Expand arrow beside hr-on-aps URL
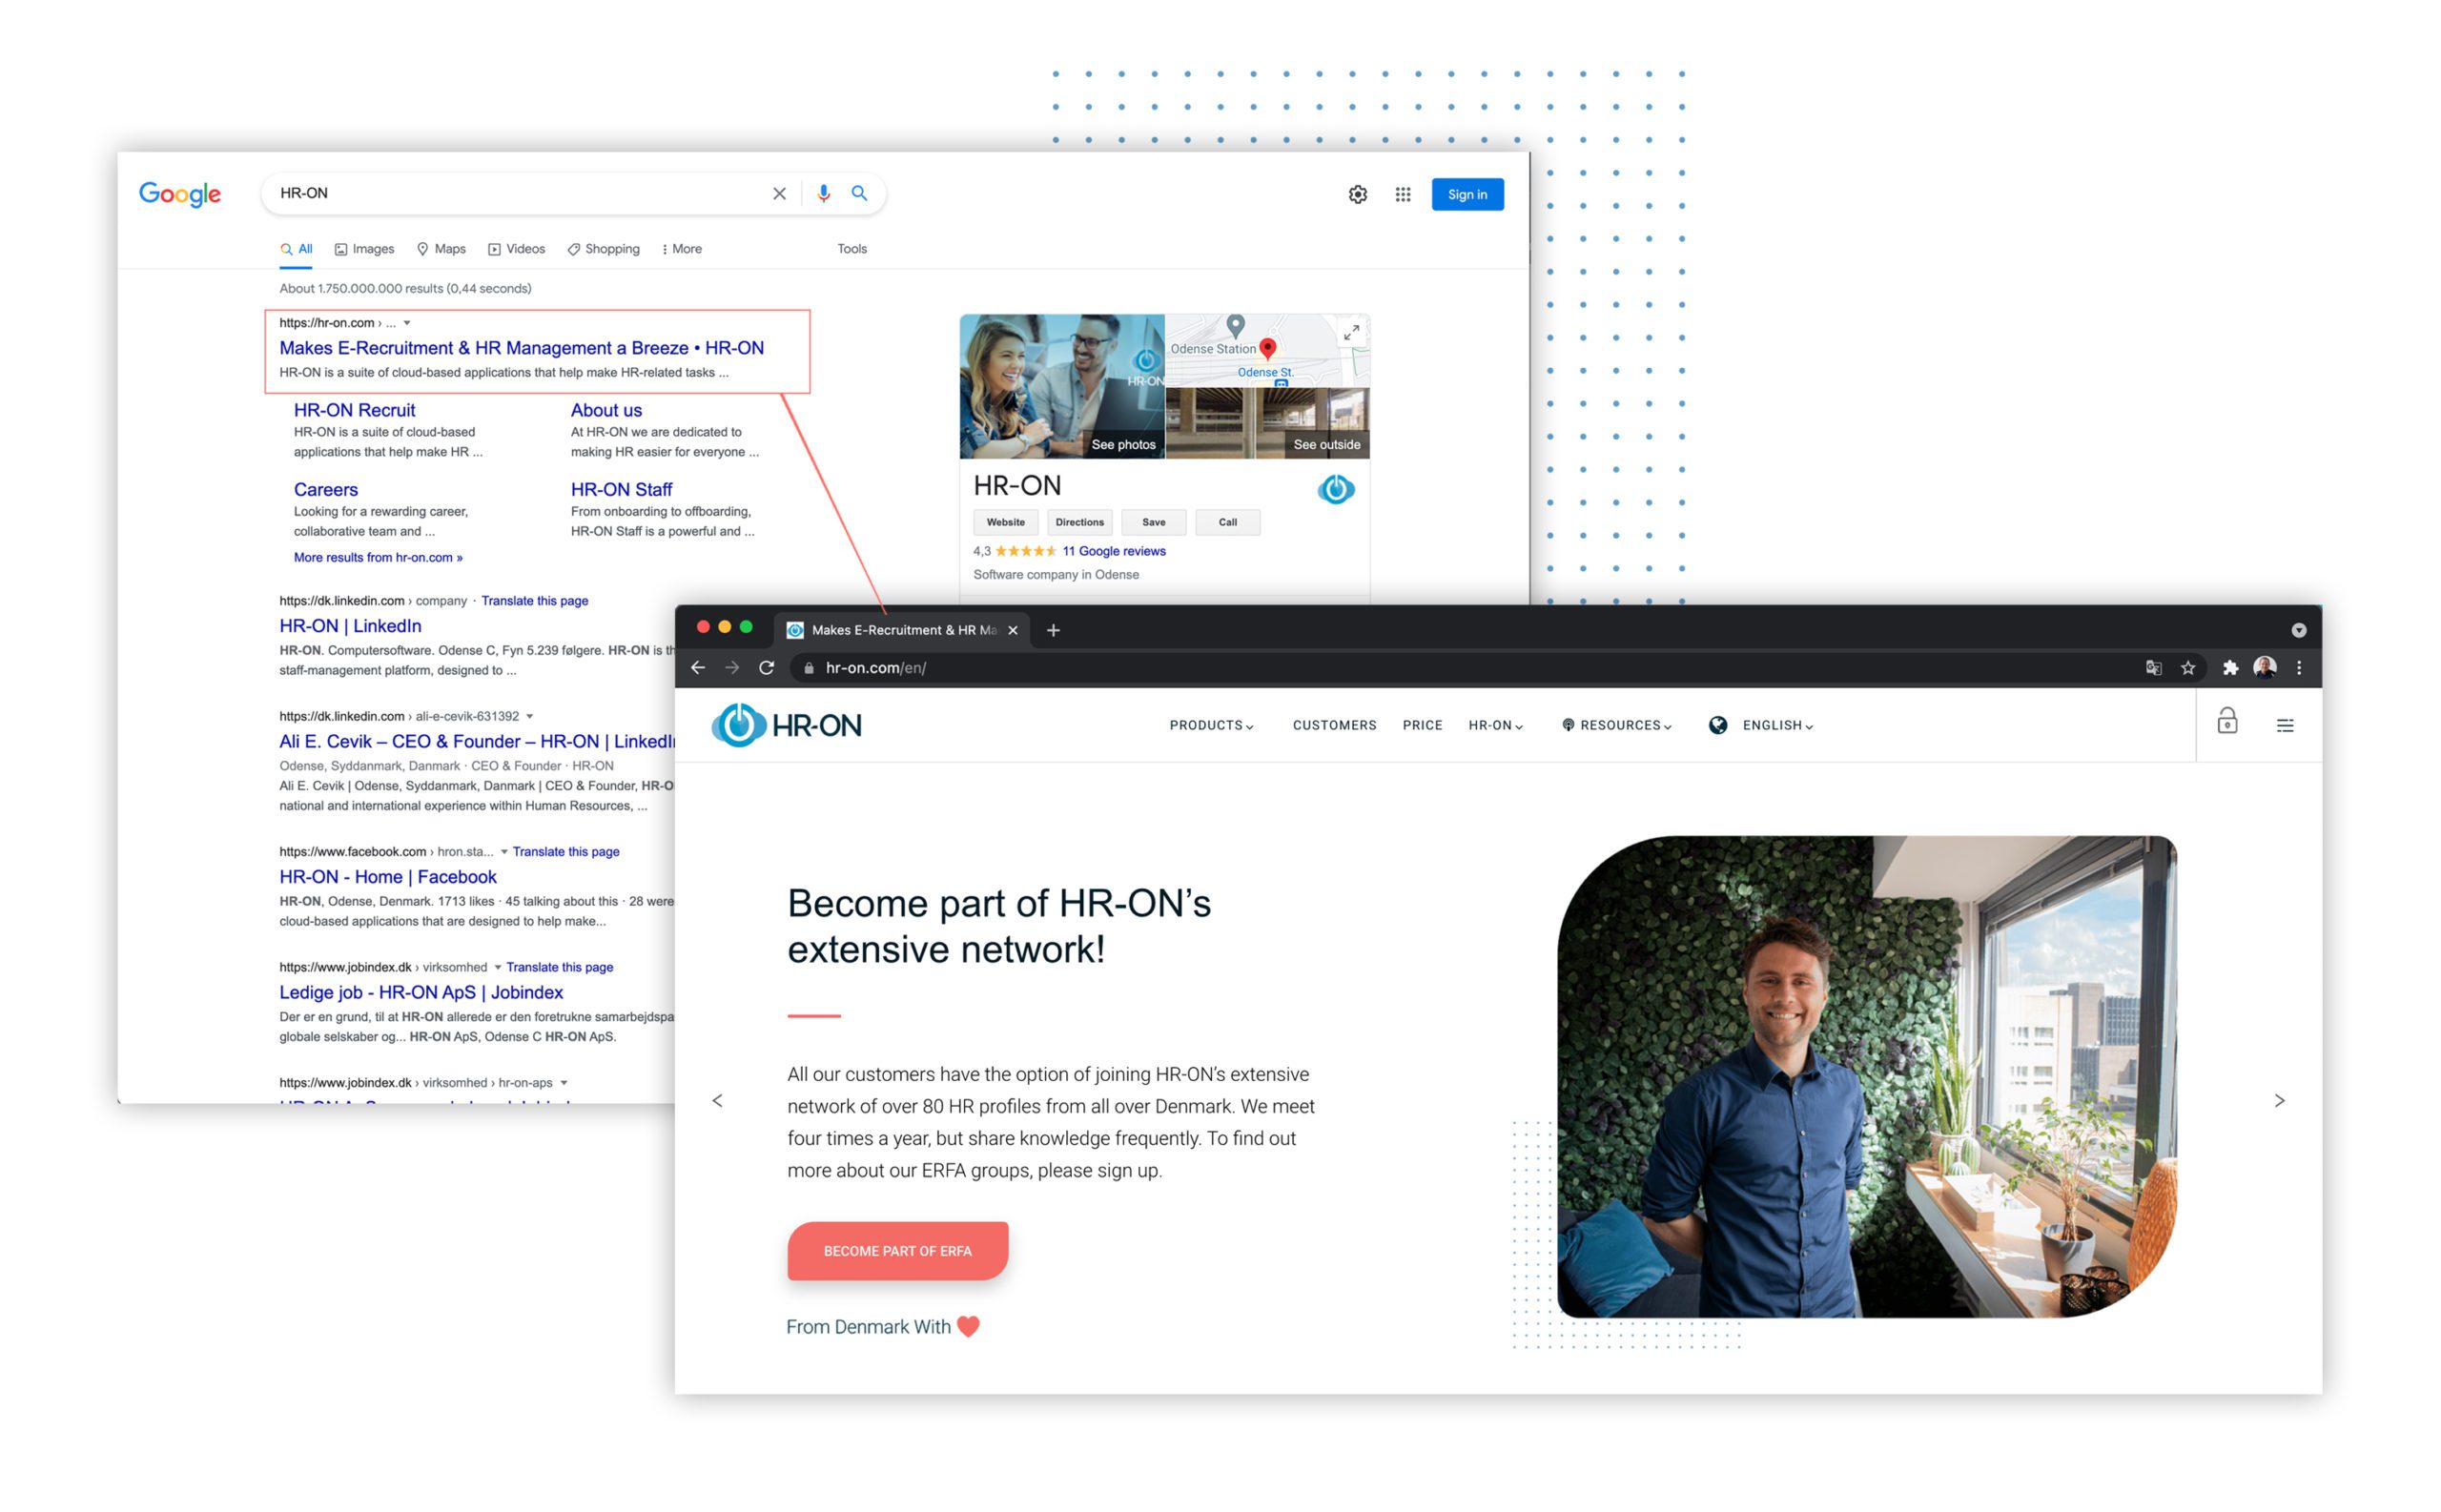This screenshot has height=1512, width=2441. [x=564, y=1083]
